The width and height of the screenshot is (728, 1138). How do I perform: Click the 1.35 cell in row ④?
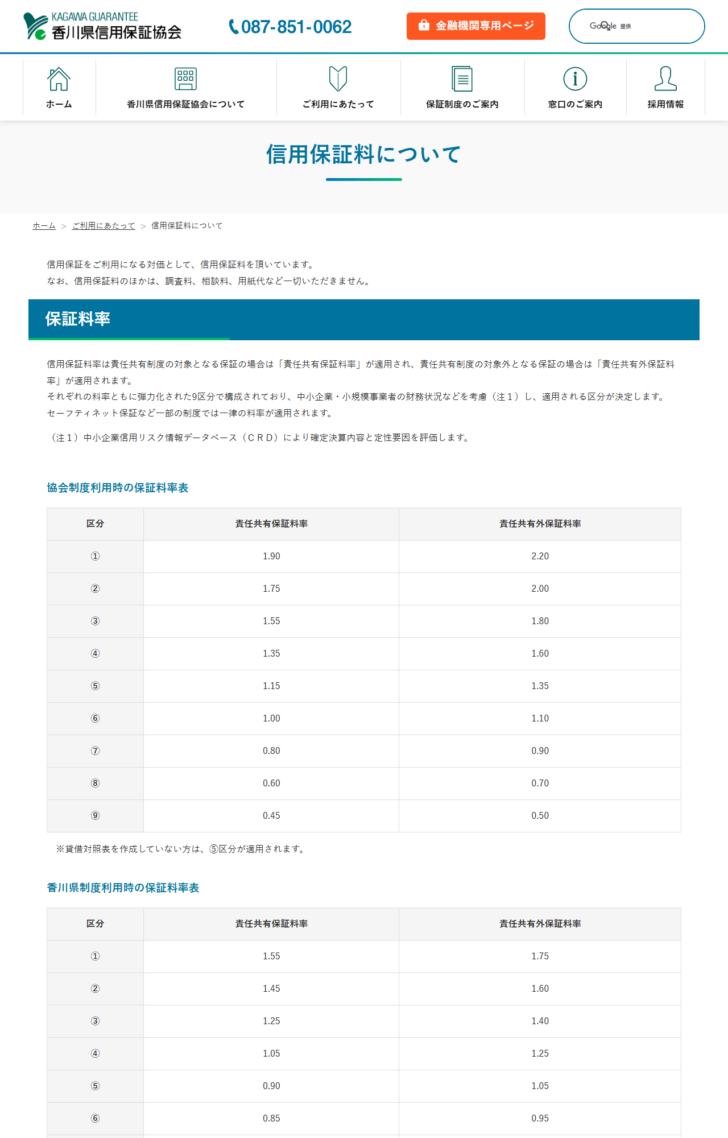tap(271, 654)
